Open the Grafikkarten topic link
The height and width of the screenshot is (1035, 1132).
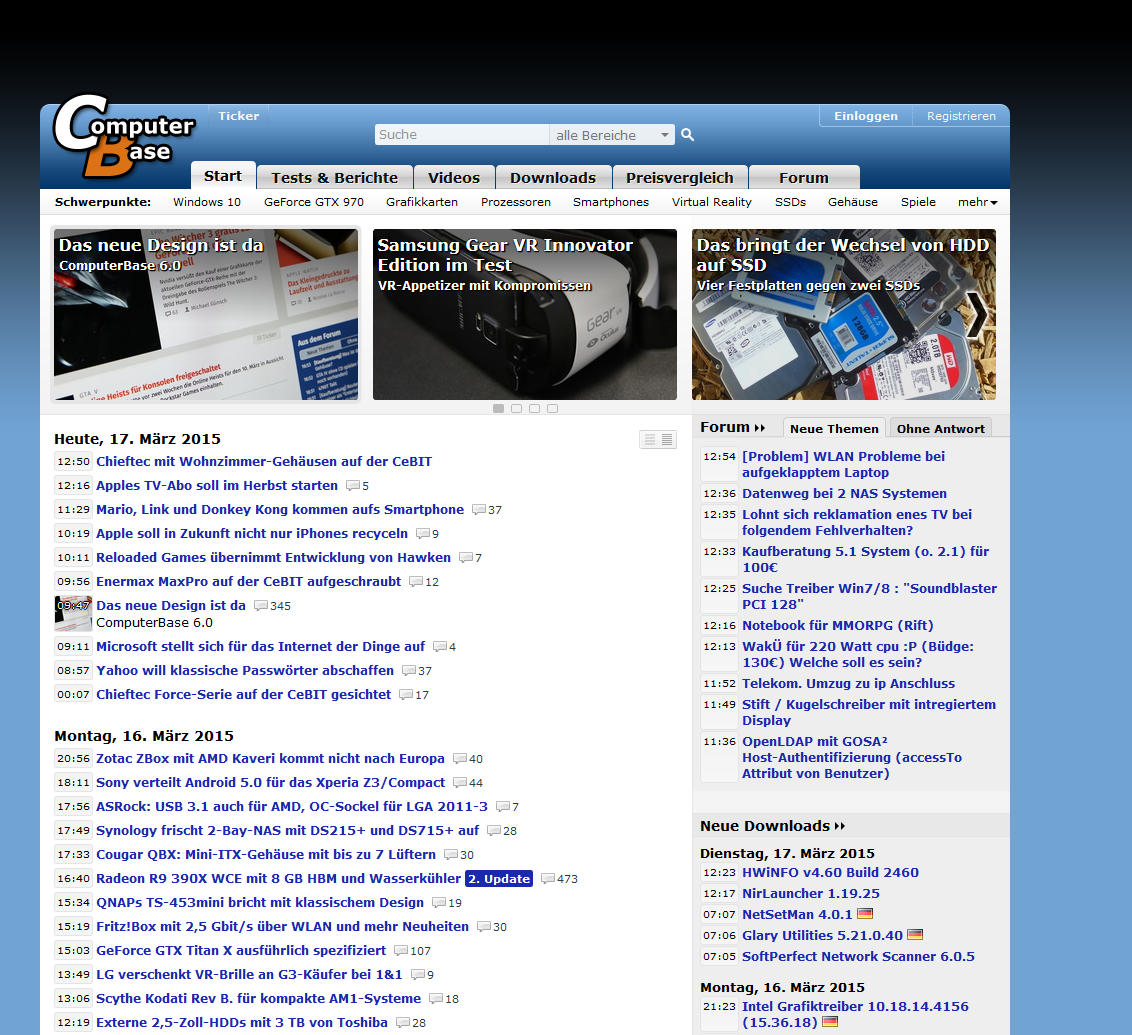(422, 202)
